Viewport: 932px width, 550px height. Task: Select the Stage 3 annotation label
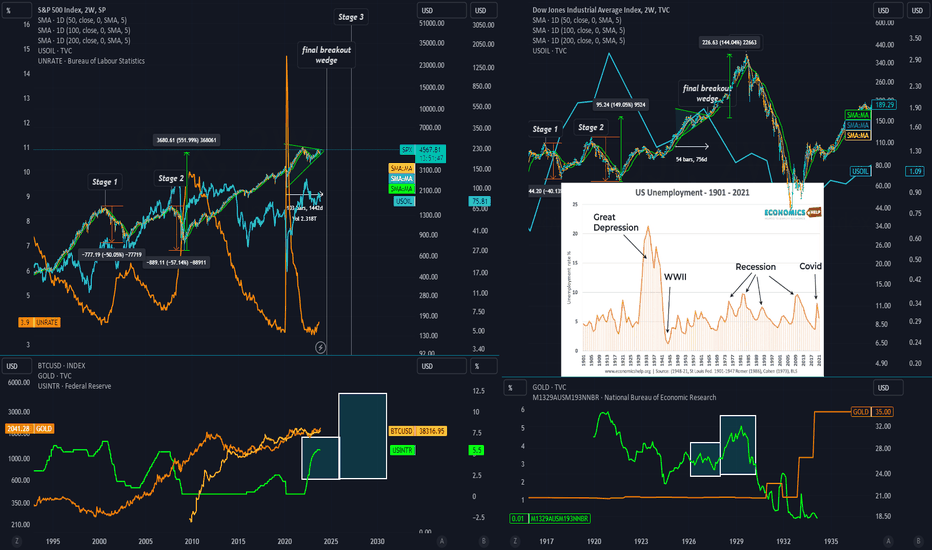(x=351, y=17)
